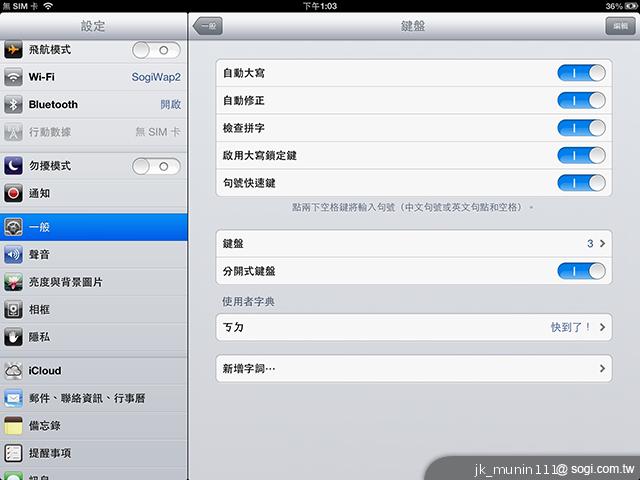Tap the battery icon in status bar
640x480 pixels.
(631, 6)
